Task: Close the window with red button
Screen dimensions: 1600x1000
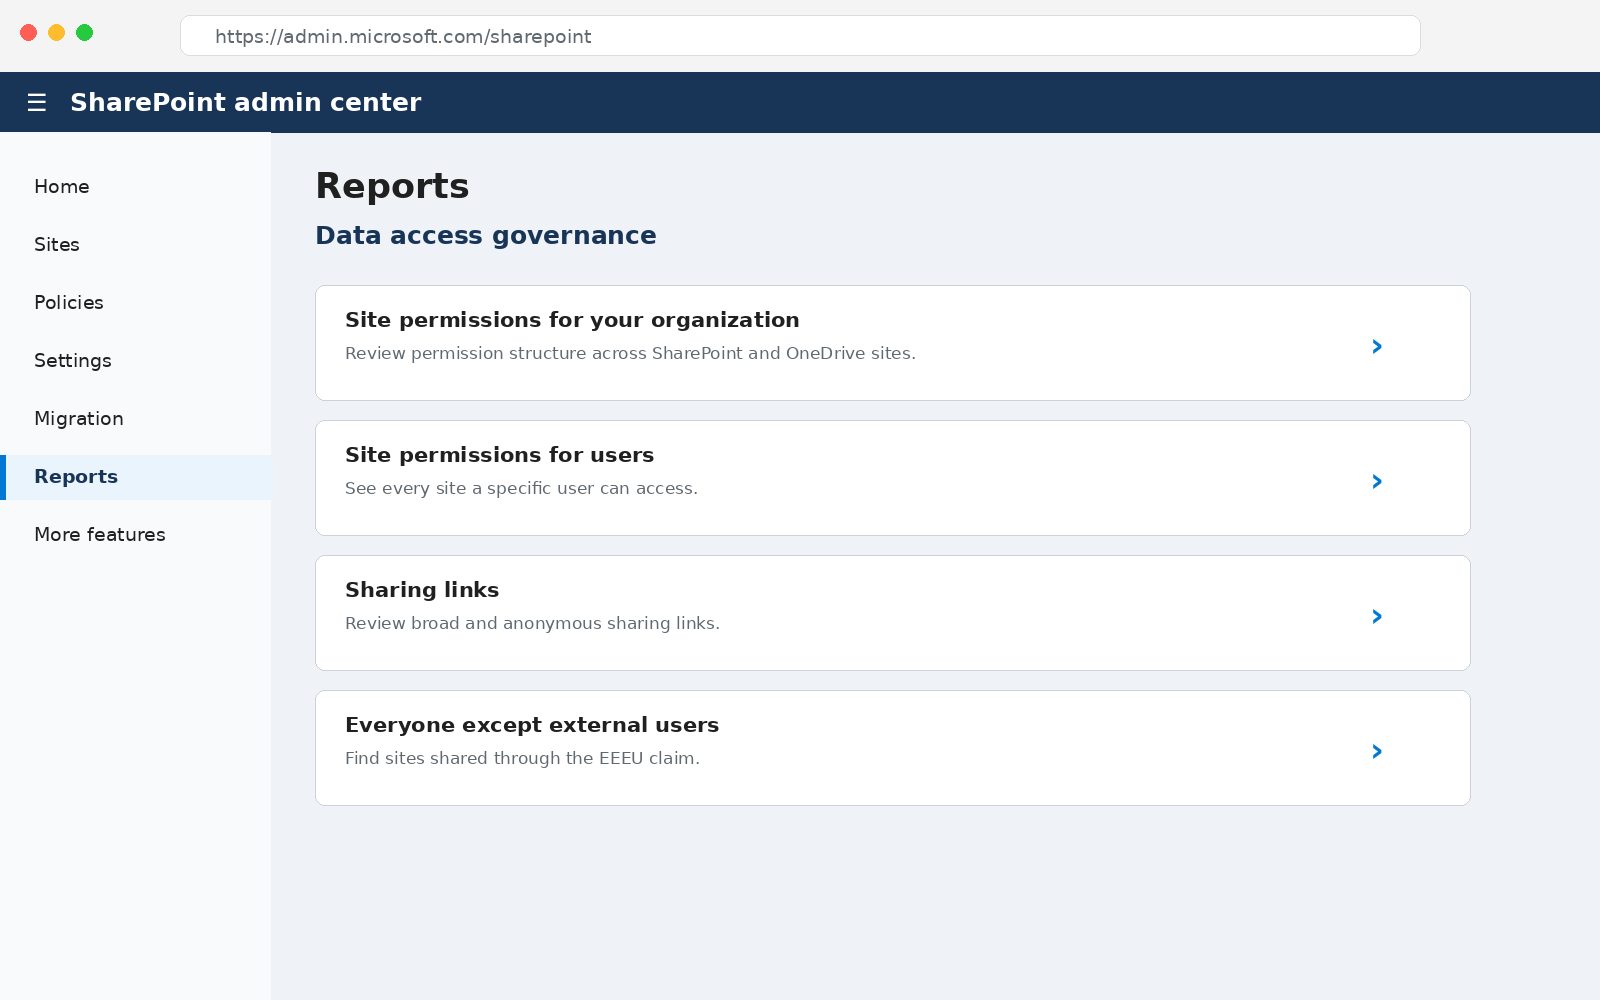Action: [x=29, y=33]
